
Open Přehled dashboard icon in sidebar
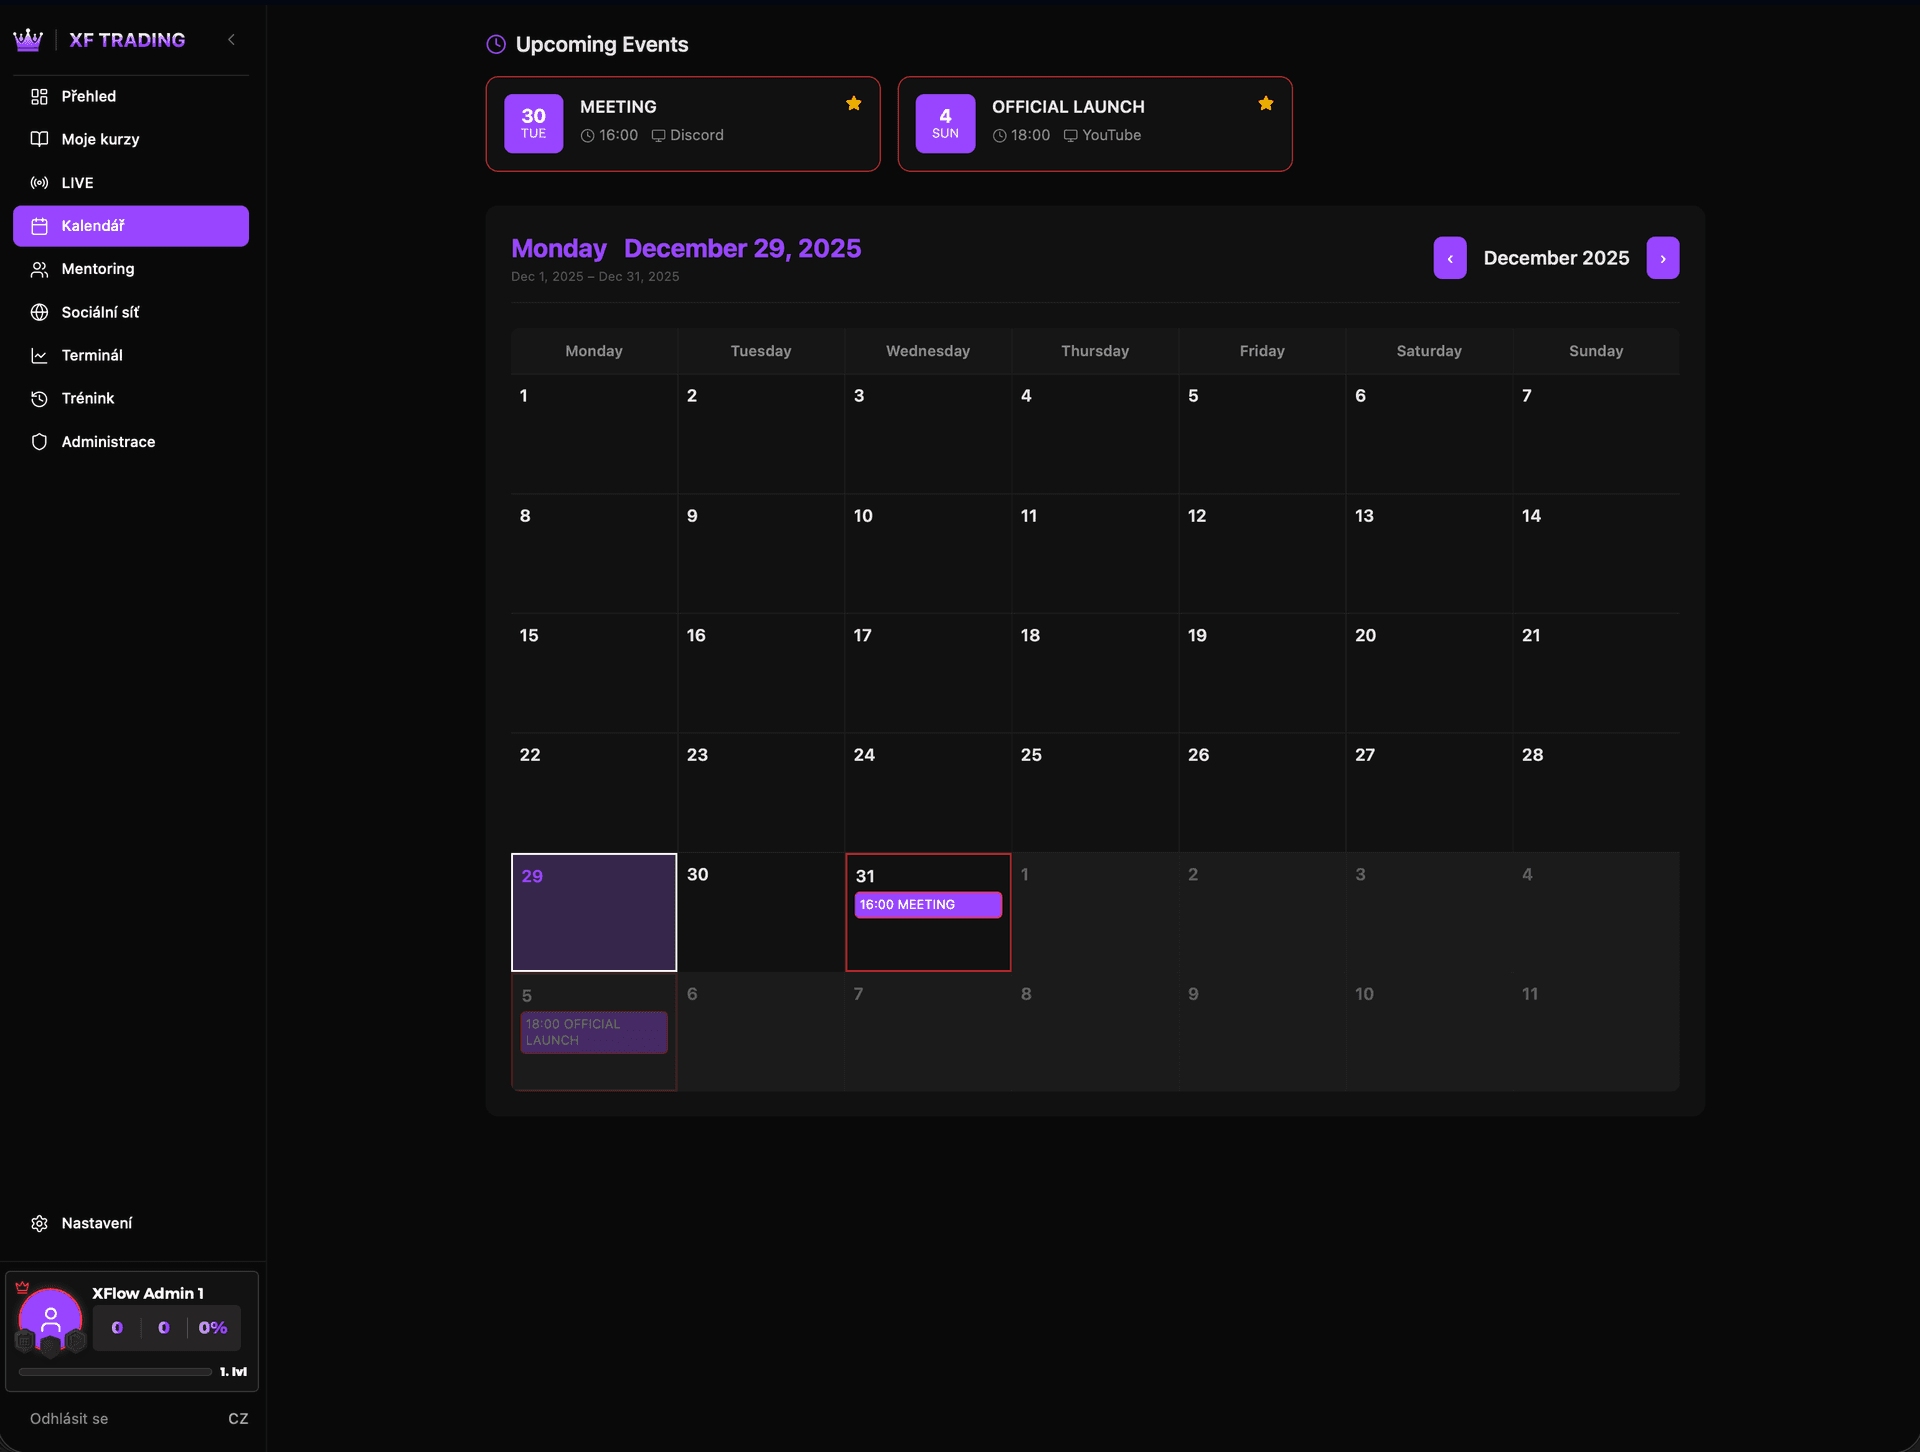tap(39, 97)
